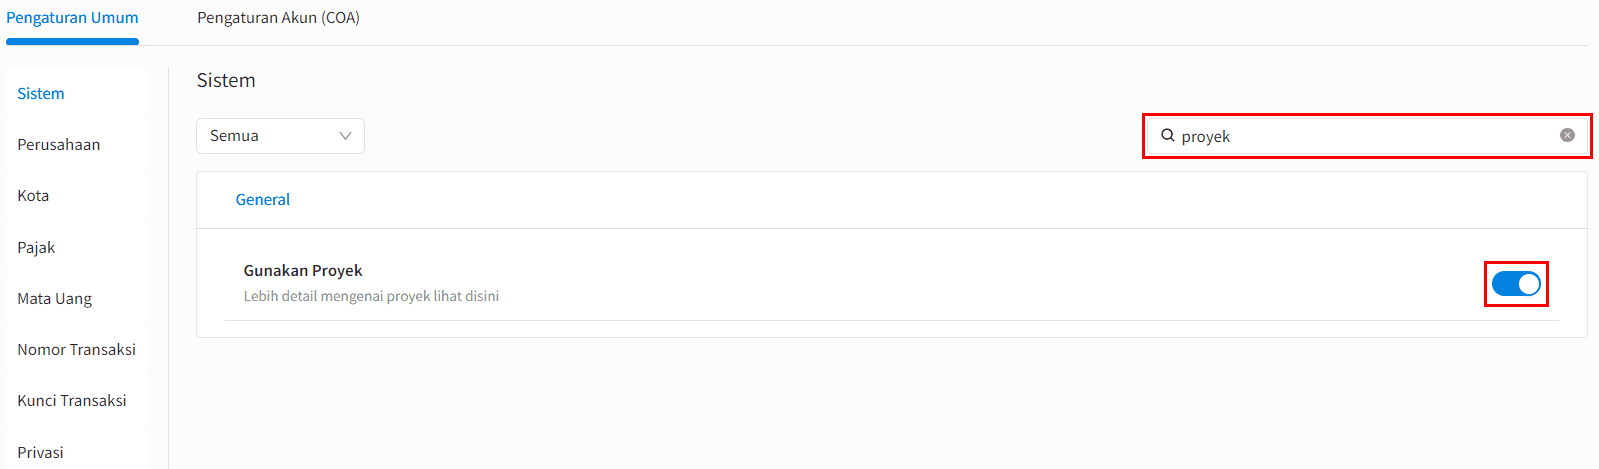Switch to Pengaturan Akun (COA) tab

pyautogui.click(x=278, y=18)
